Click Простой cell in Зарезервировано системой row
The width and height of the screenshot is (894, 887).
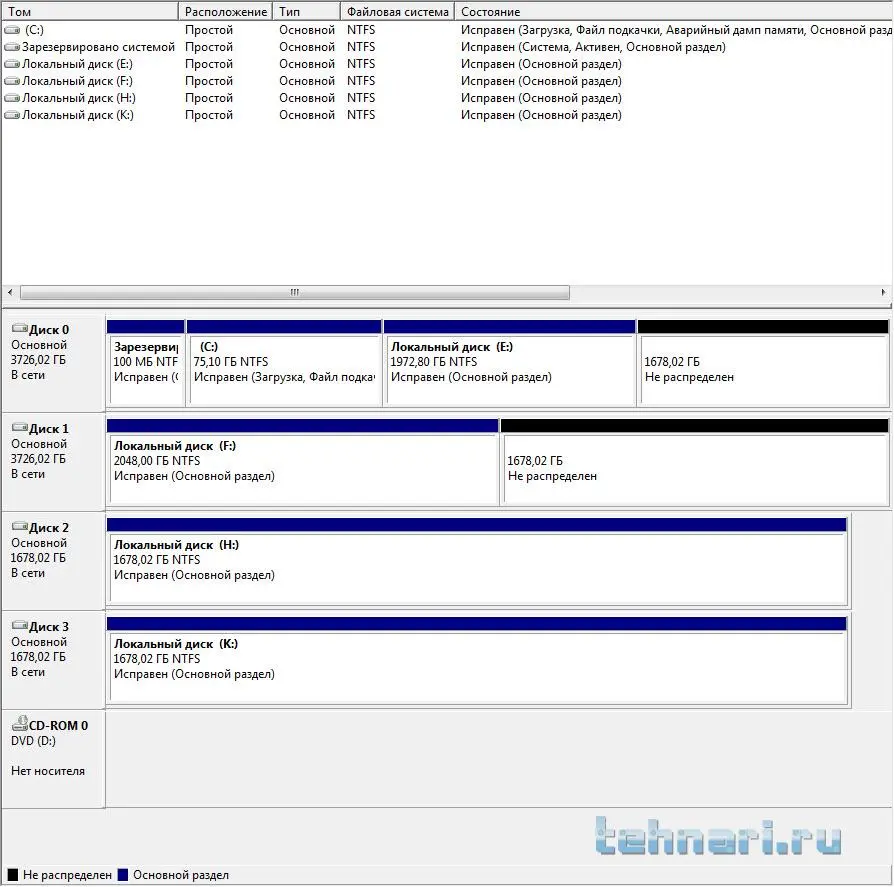pos(209,47)
